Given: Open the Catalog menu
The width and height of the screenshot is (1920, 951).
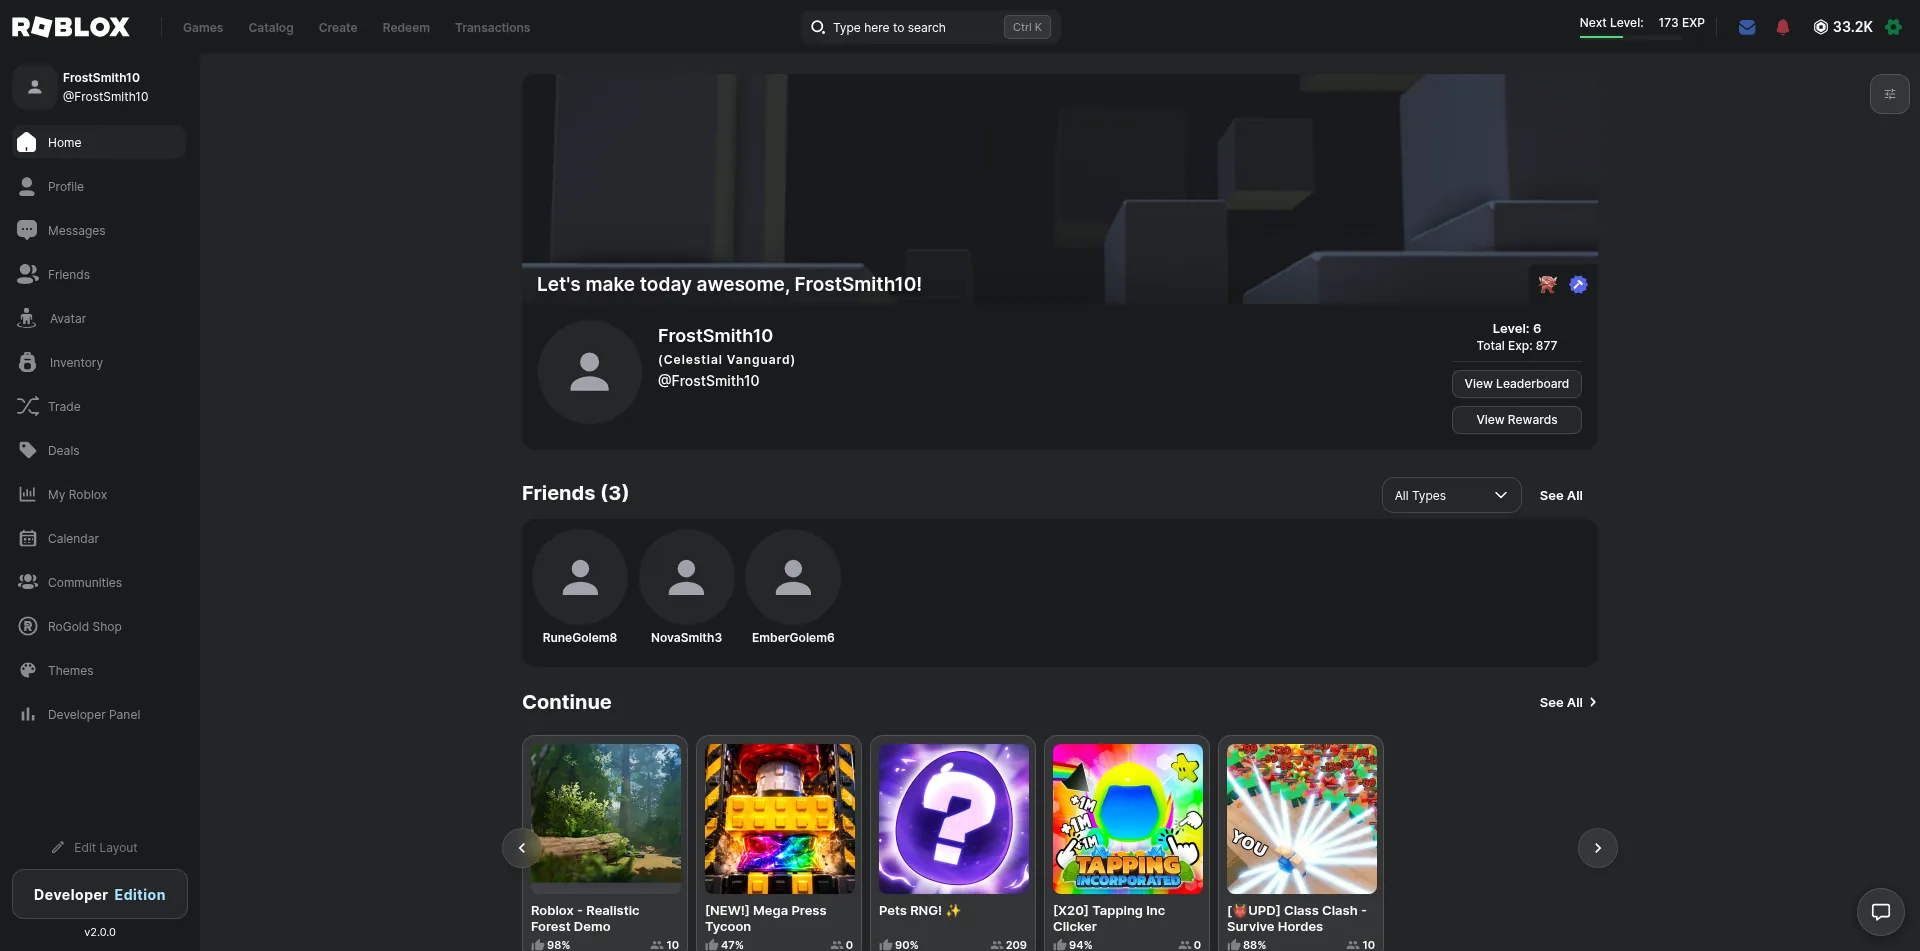Looking at the screenshot, I should [x=271, y=28].
